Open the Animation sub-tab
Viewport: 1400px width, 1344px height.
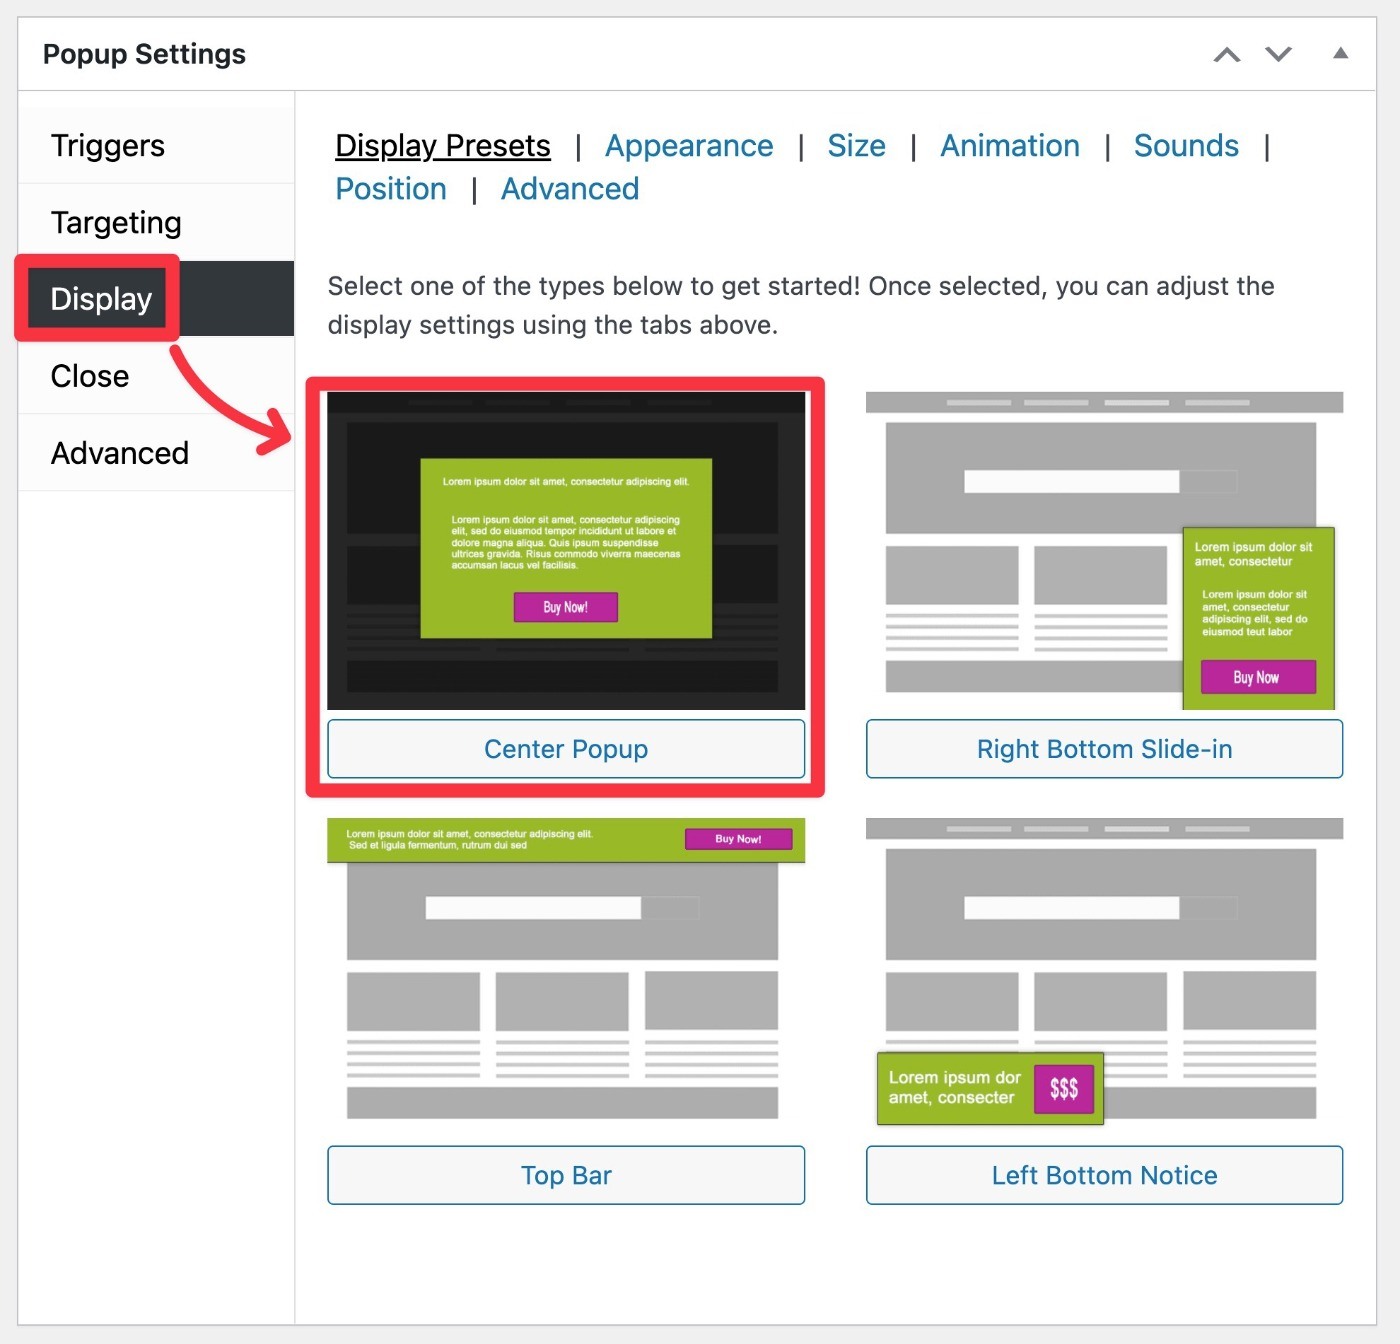[1010, 146]
